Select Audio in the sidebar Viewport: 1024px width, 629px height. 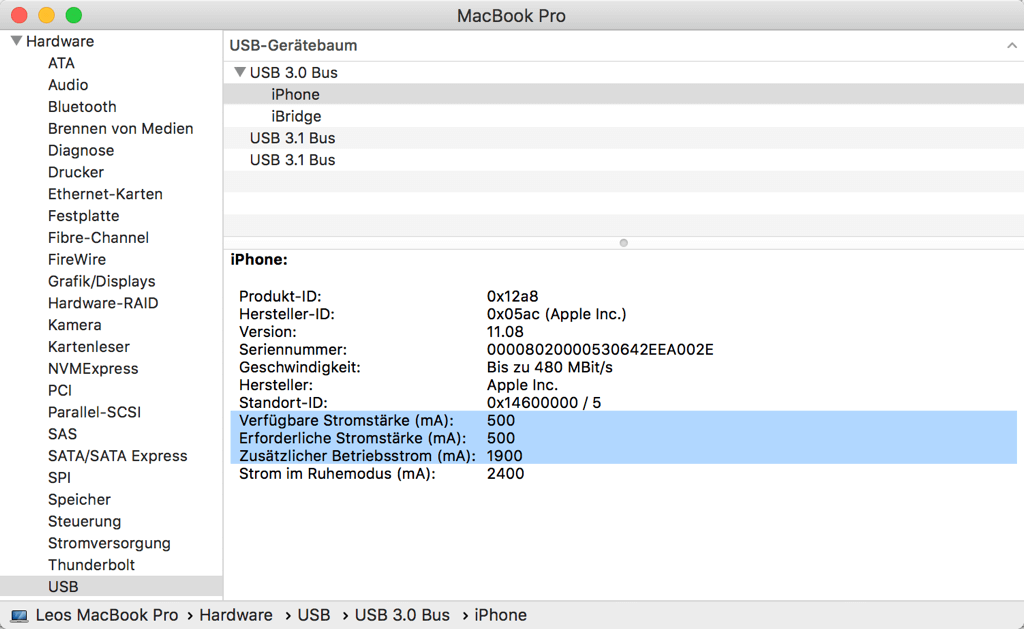pos(68,85)
